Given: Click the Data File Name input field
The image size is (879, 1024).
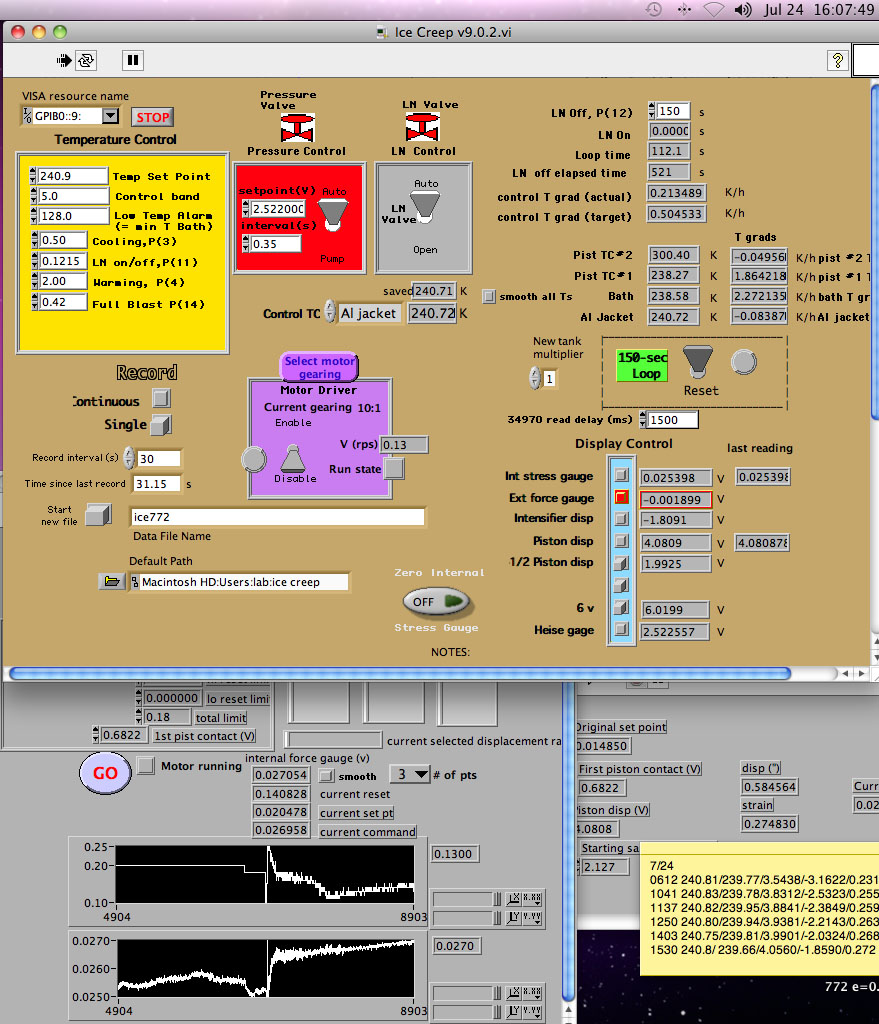Looking at the screenshot, I should coord(277,517).
